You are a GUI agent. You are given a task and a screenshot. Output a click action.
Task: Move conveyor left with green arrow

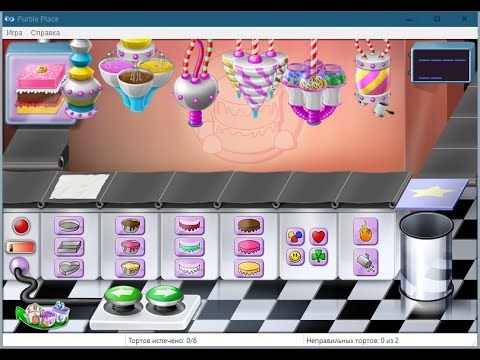[x=123, y=296]
